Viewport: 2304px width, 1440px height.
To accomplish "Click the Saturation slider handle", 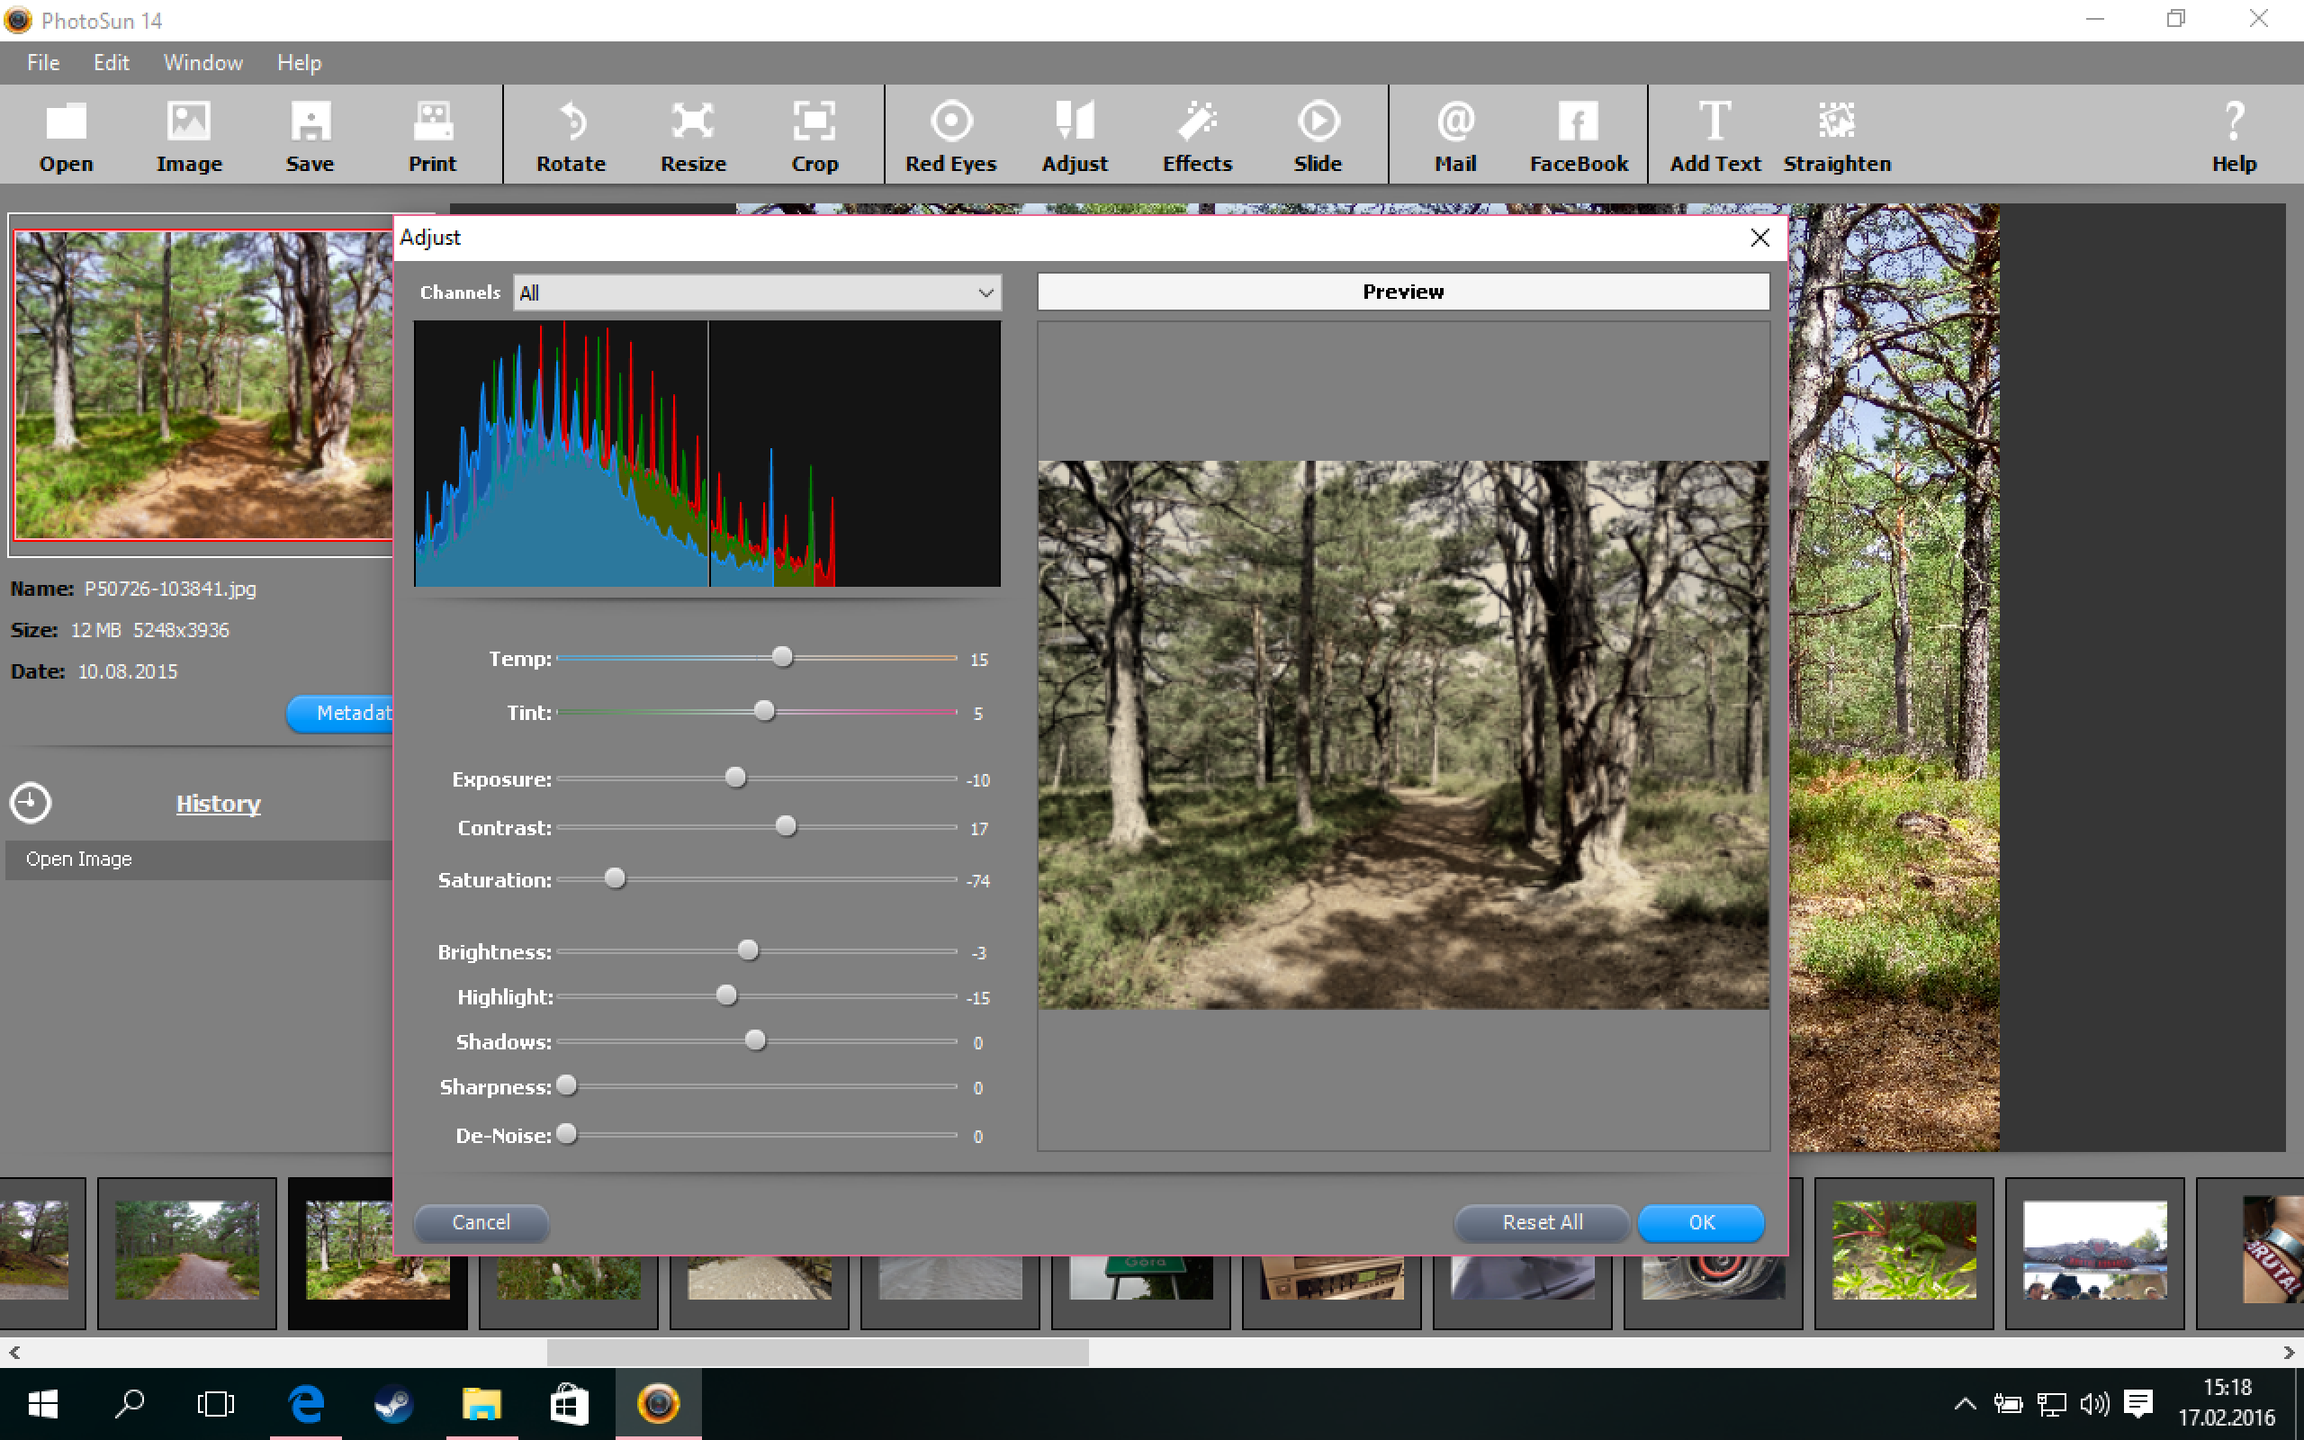I will pos(615,879).
